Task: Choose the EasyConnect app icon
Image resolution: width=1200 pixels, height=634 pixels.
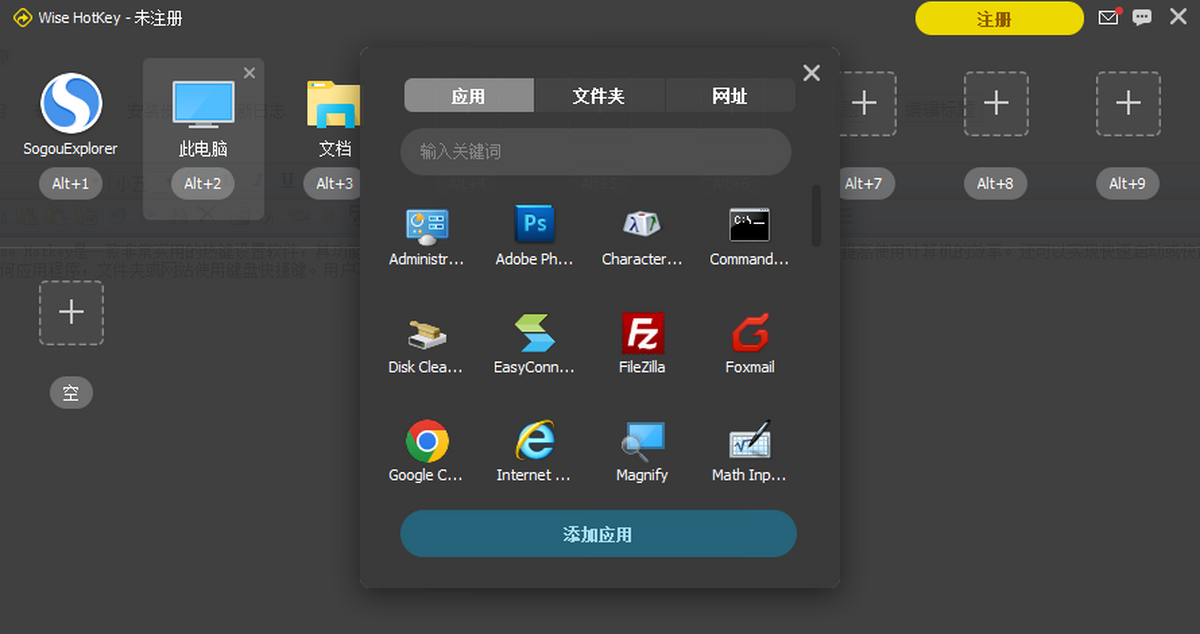Action: click(534, 333)
